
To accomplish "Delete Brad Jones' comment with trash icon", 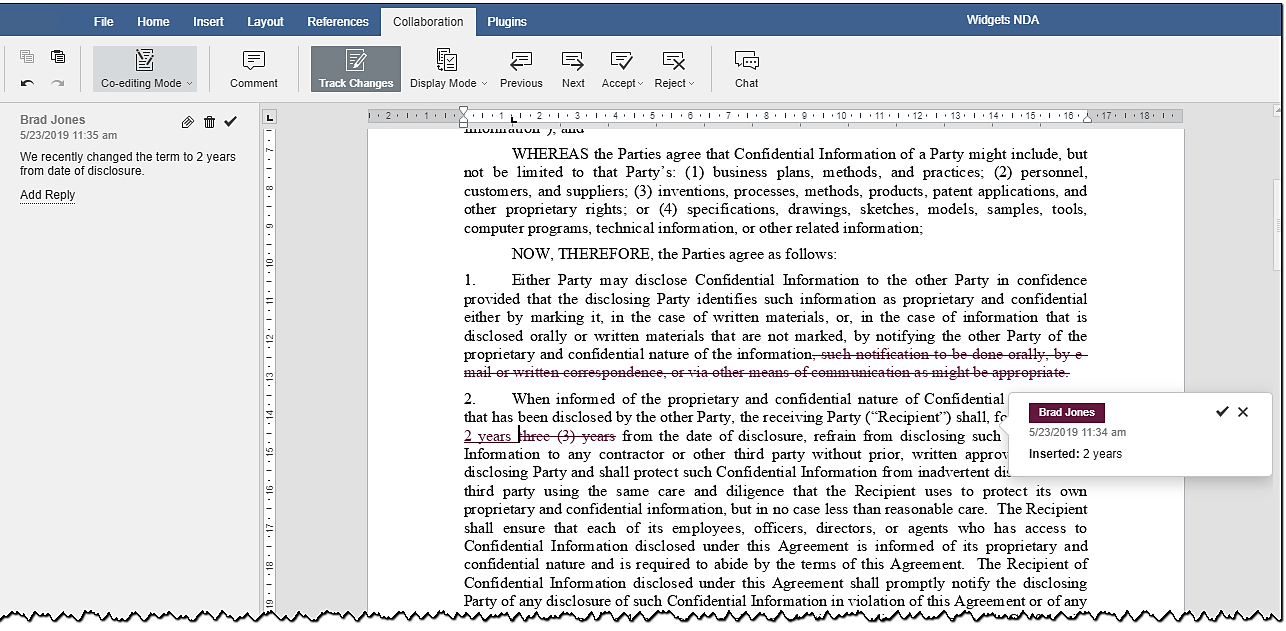I will 209,122.
